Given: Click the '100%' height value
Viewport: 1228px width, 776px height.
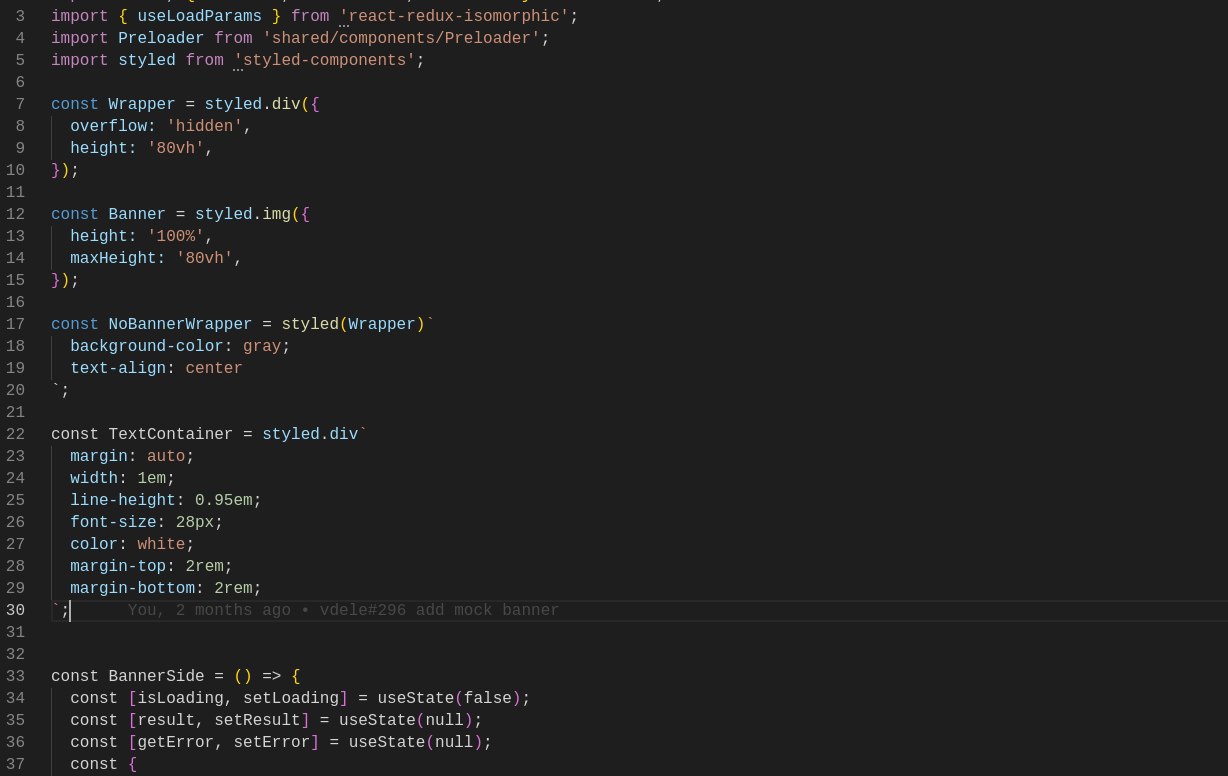Looking at the screenshot, I should [x=175, y=236].
